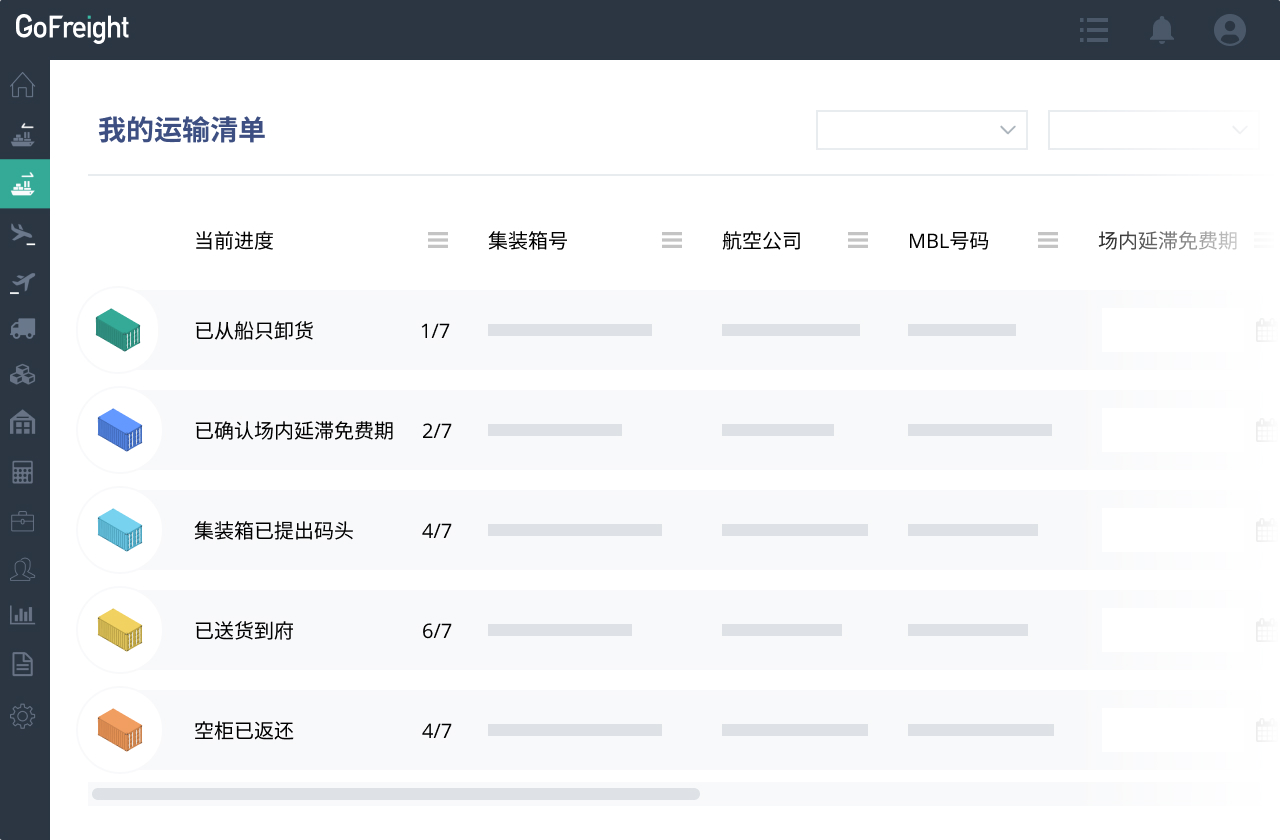Open the briefcase sidebar icon
Image resolution: width=1280 pixels, height=840 pixels.
pyautogui.click(x=23, y=521)
